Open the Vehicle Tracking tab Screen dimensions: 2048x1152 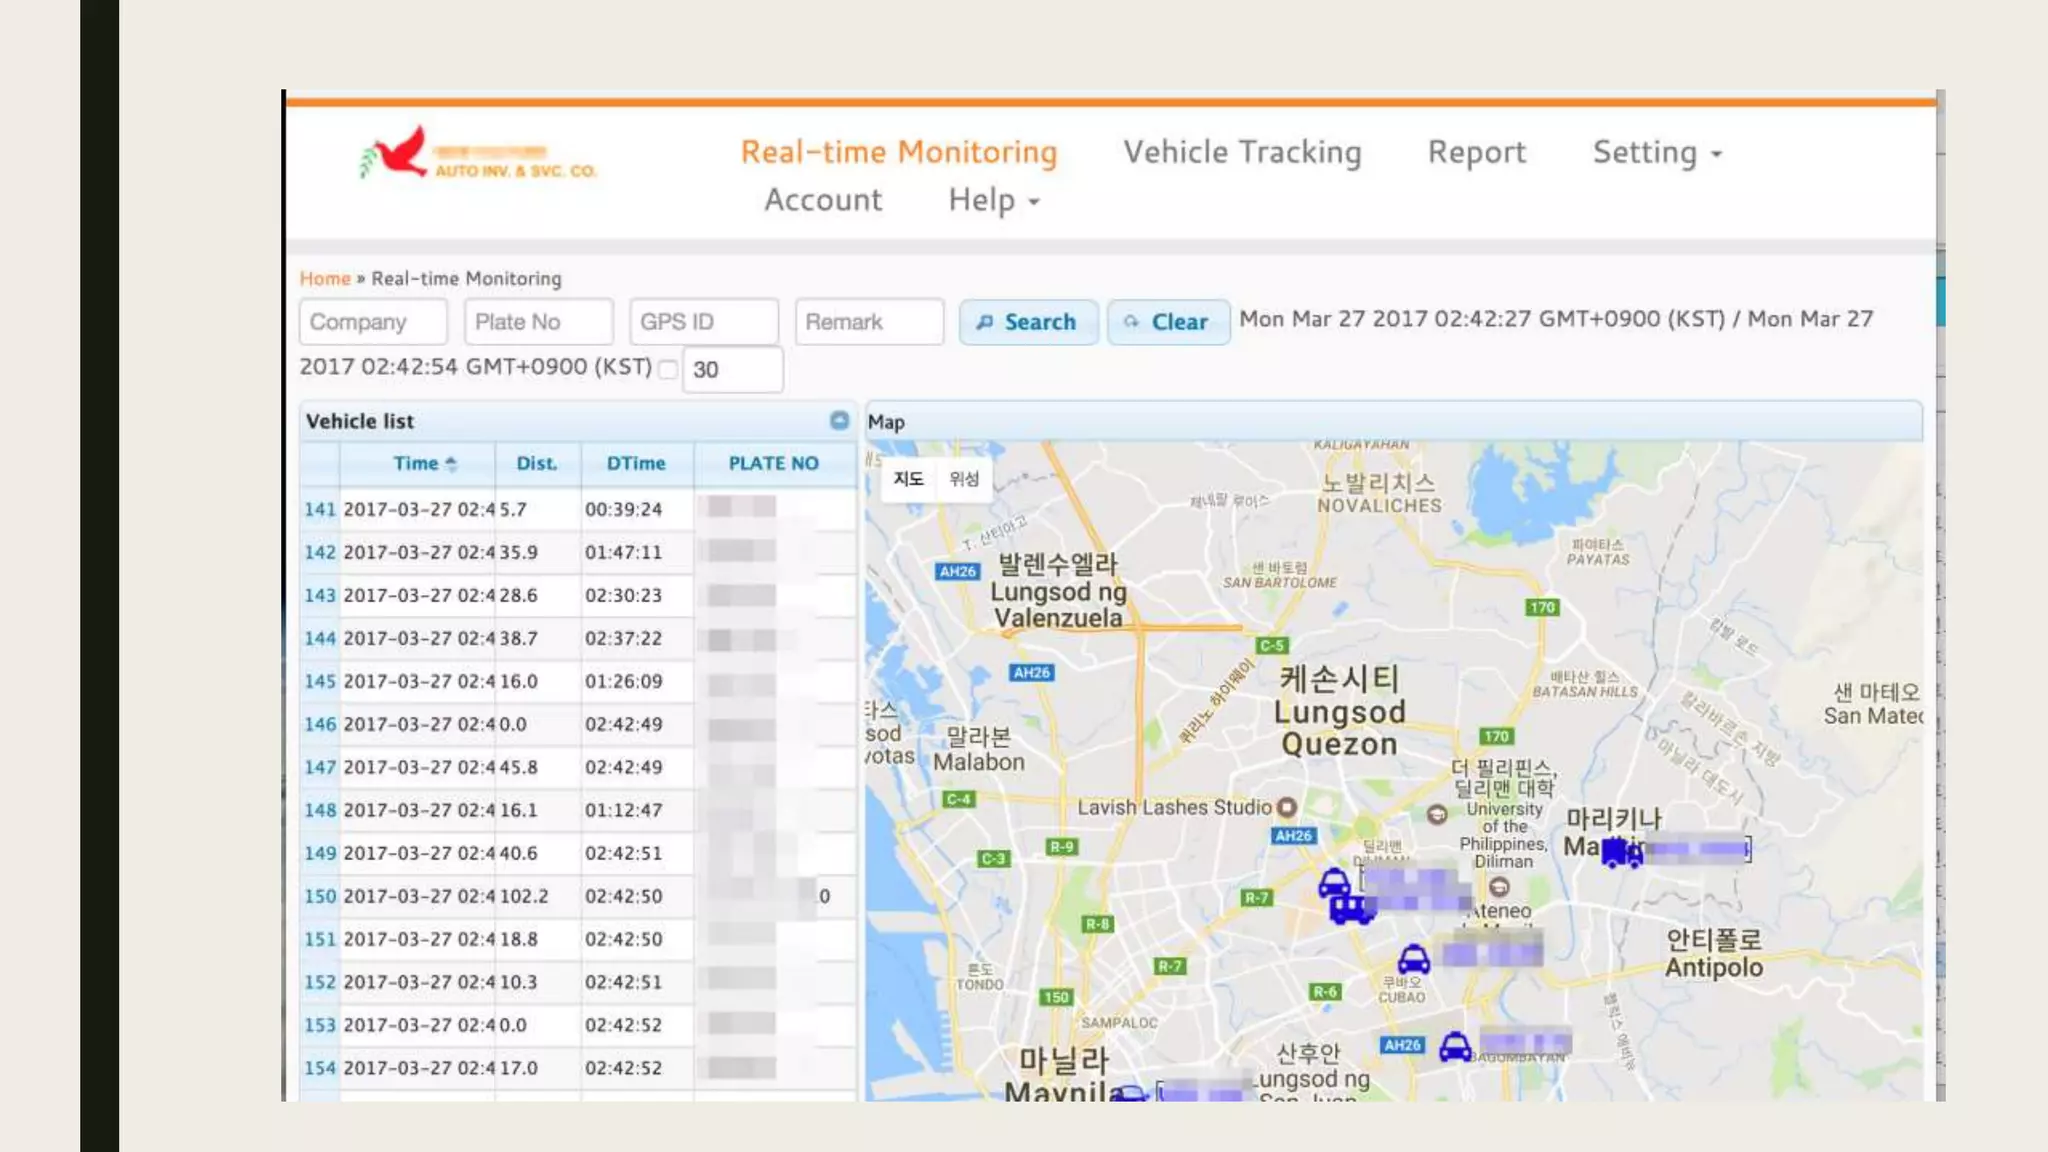point(1242,153)
